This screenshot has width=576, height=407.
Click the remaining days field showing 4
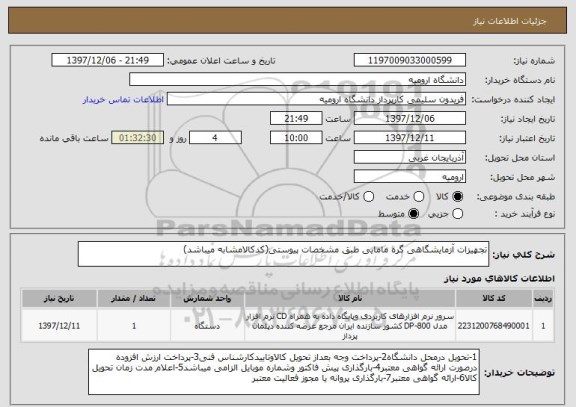[x=215, y=138]
